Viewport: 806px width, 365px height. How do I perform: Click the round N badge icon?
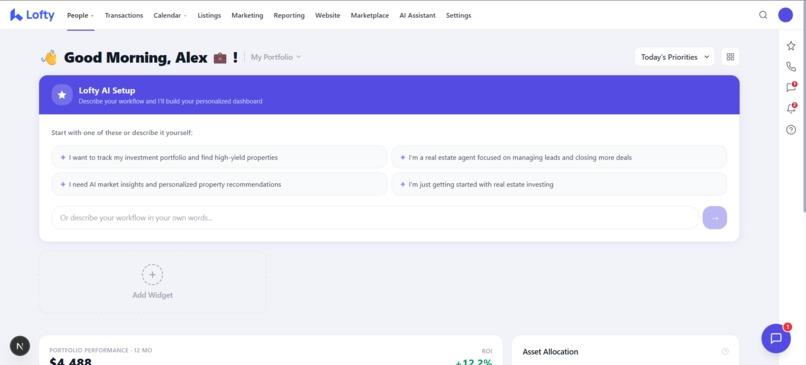point(20,346)
